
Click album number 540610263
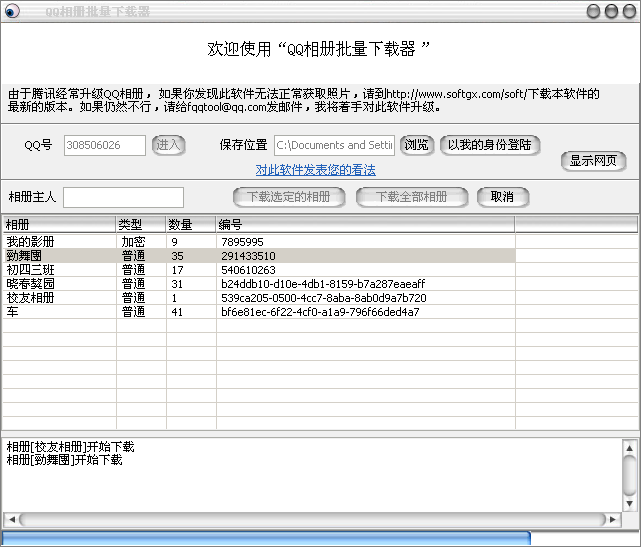click(x=249, y=270)
